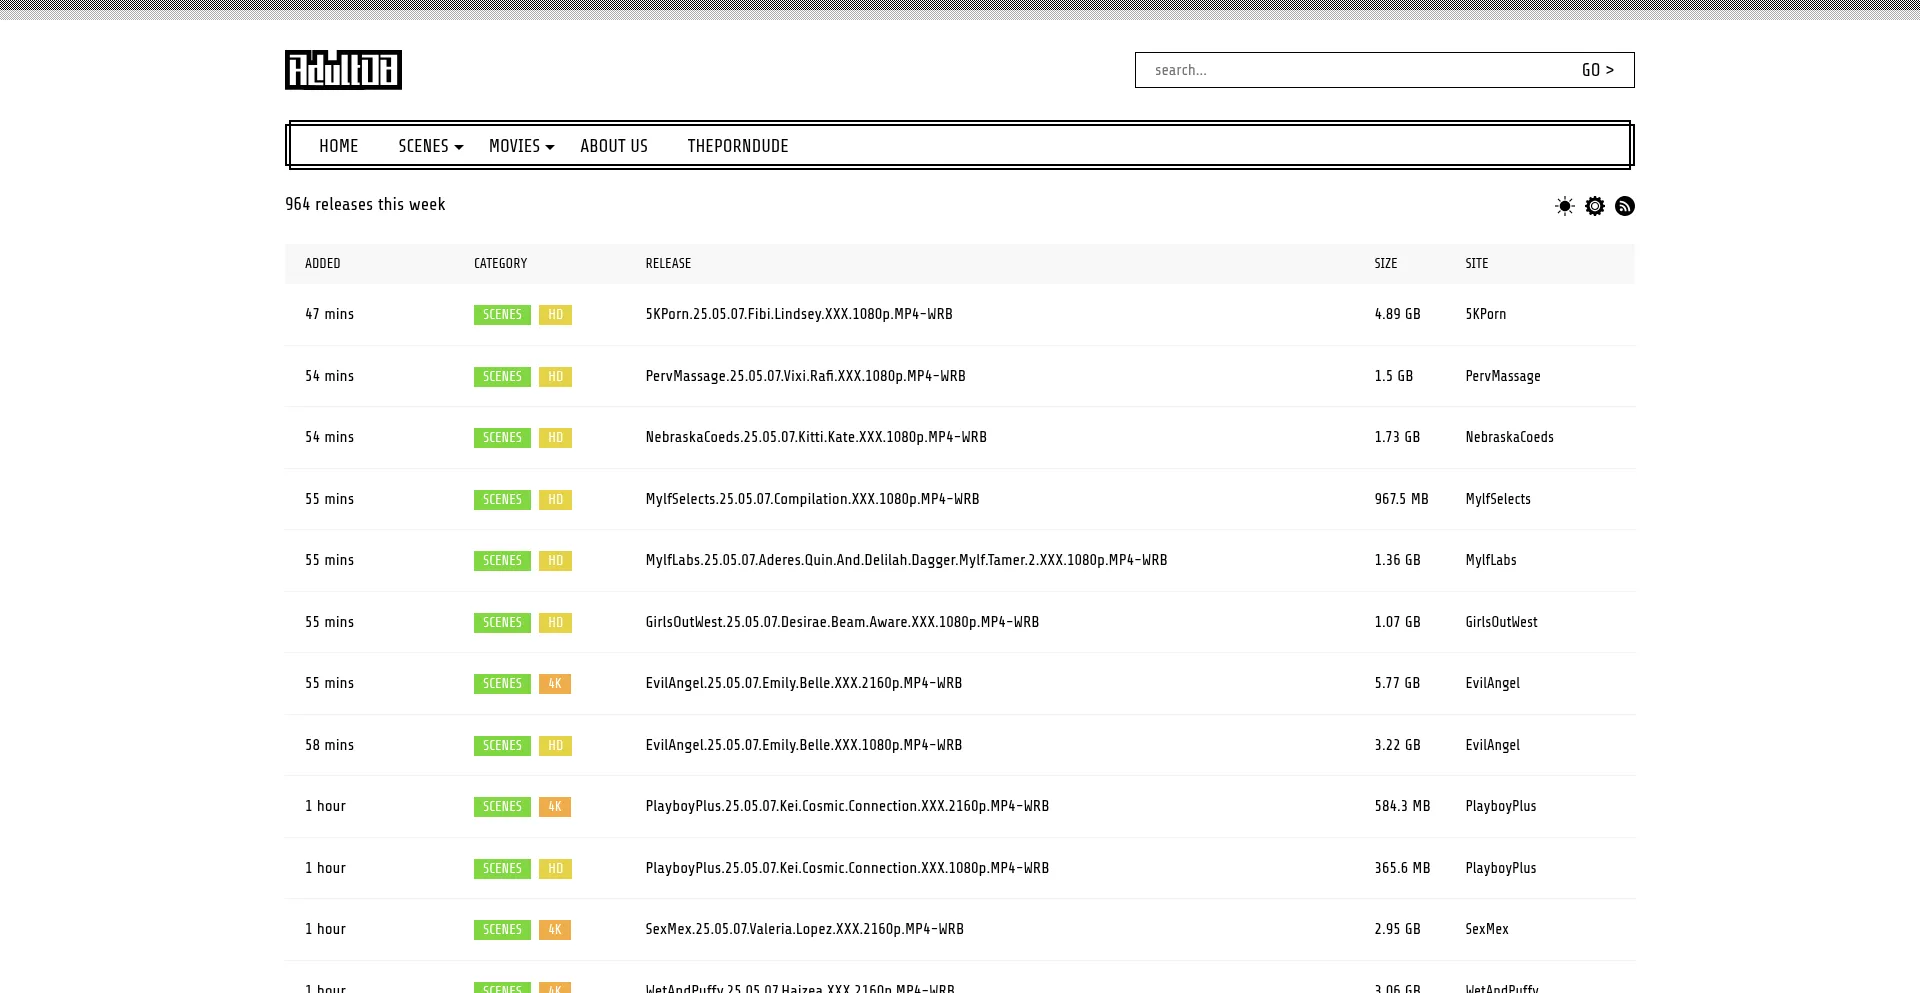Open the EvilAngel Emily.Belle 1080p release
1920x993 pixels.
tap(803, 745)
